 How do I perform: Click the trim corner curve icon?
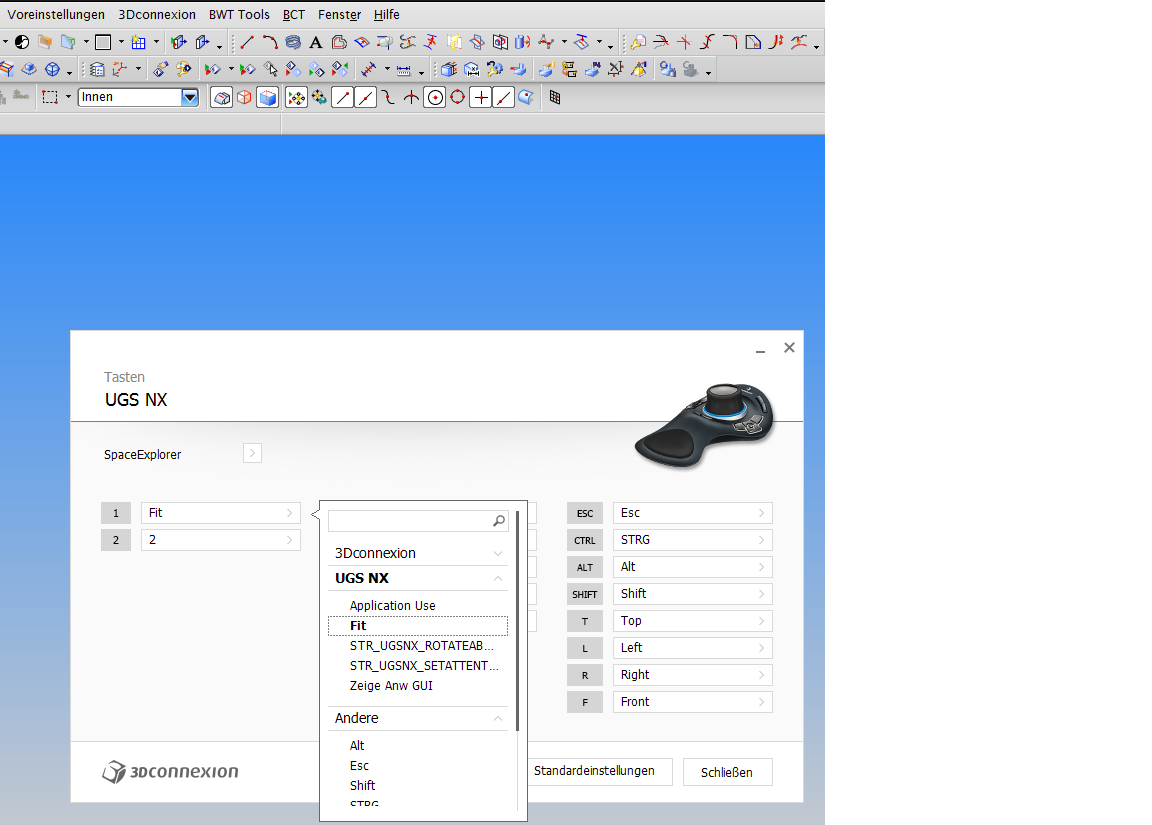(x=683, y=43)
